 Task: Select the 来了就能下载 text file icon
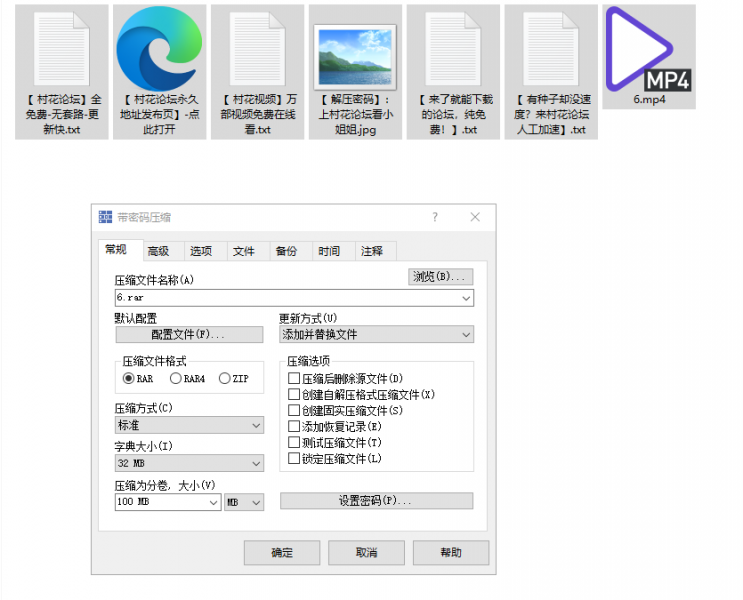[x=454, y=50]
